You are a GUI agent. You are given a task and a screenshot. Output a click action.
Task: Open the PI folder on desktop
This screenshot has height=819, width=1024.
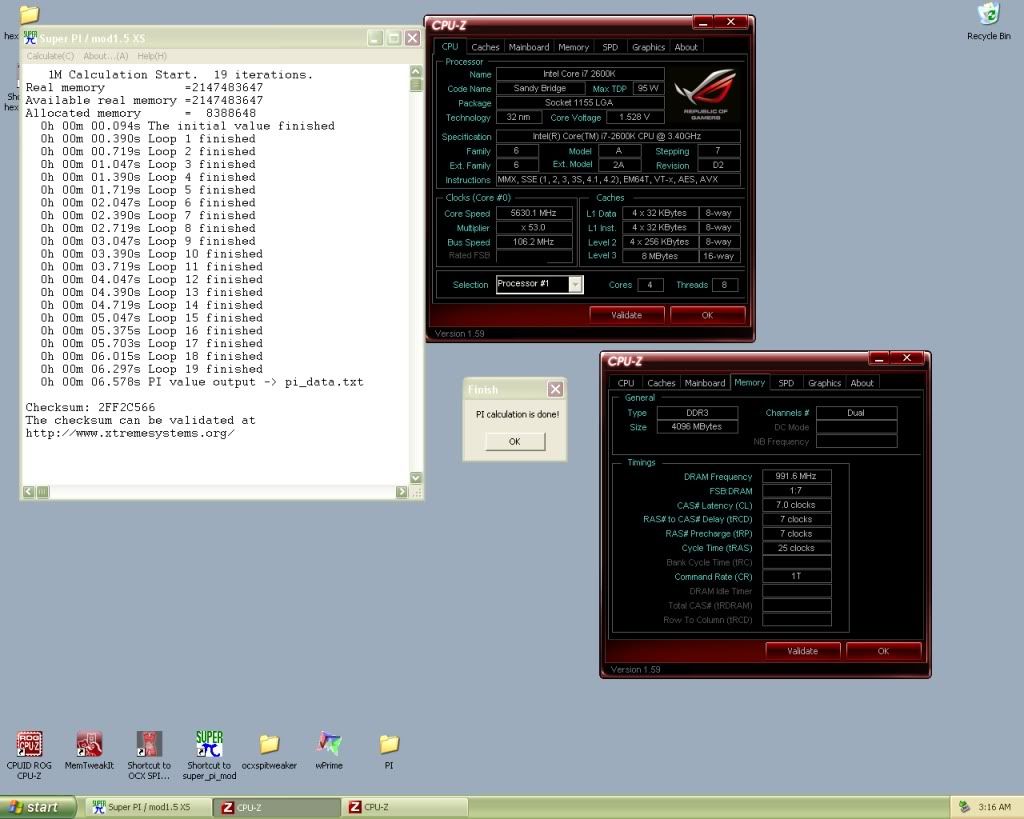pos(389,745)
